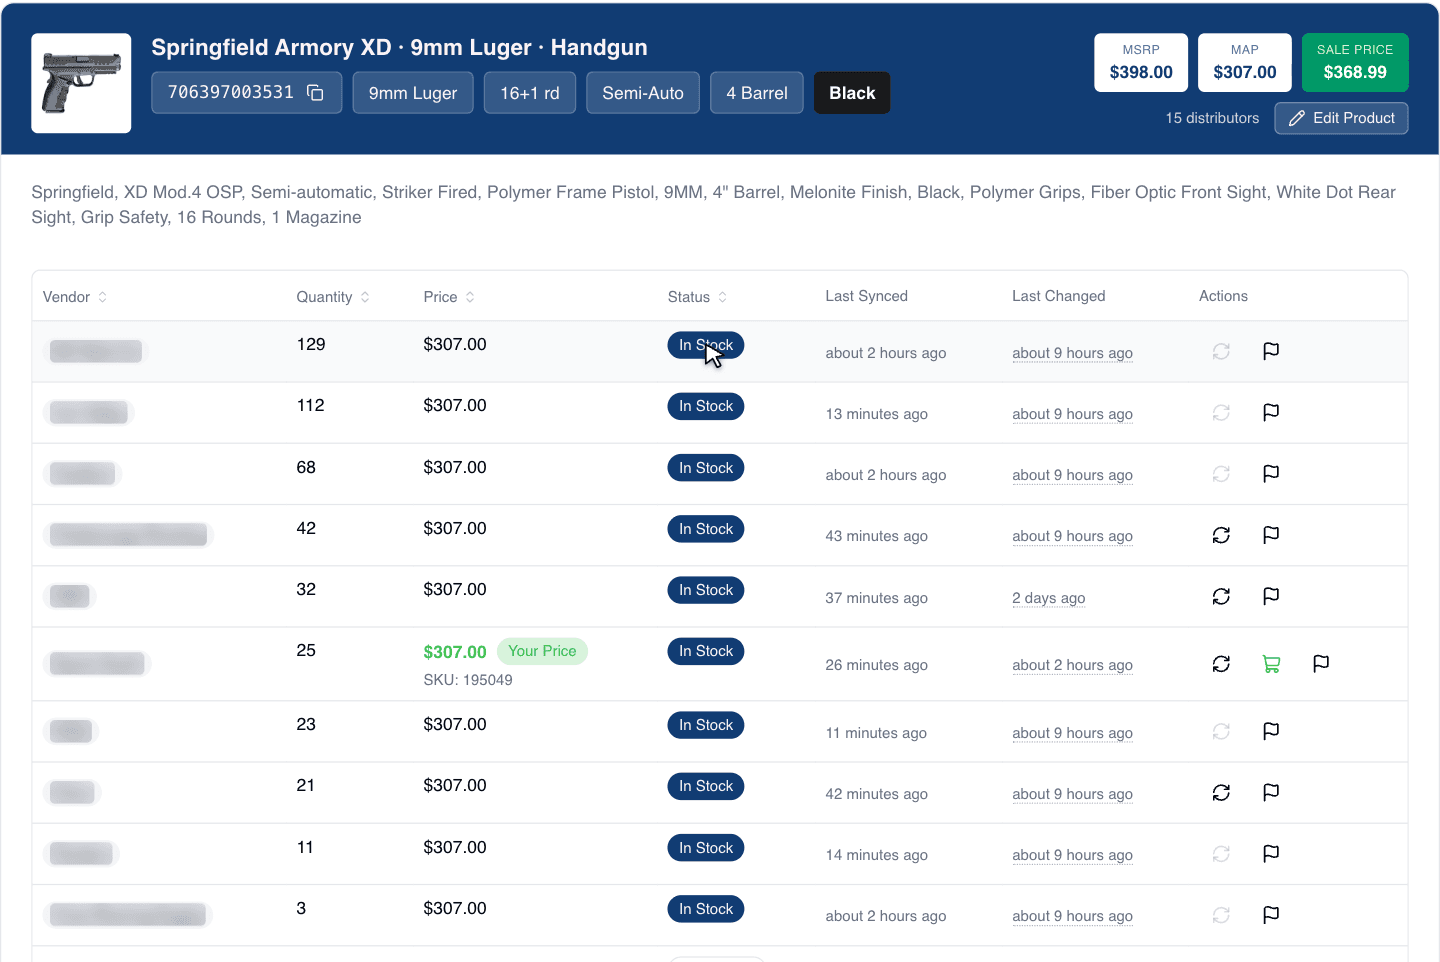The height and width of the screenshot is (962, 1440).
Task: Click the MAP $307.00 price card
Action: point(1245,63)
